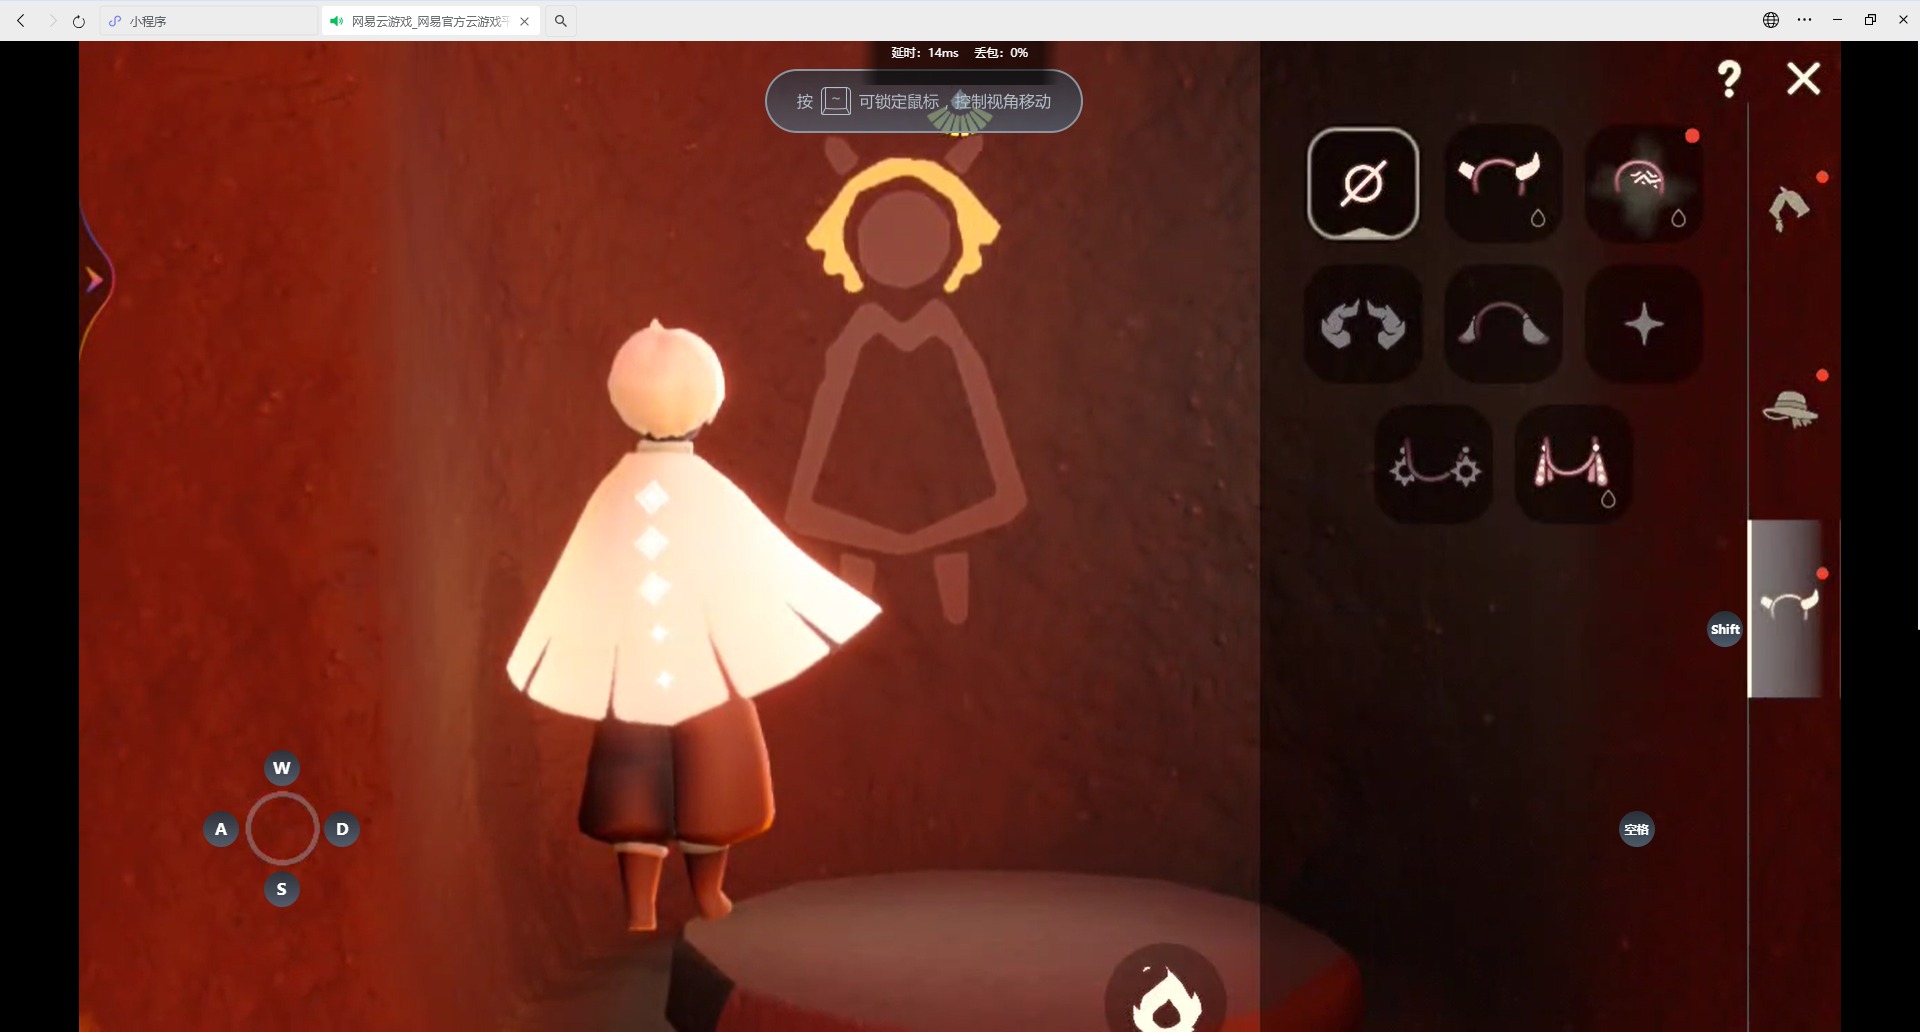Go forward in the browser
The width and height of the screenshot is (1920, 1032).
click(52, 20)
